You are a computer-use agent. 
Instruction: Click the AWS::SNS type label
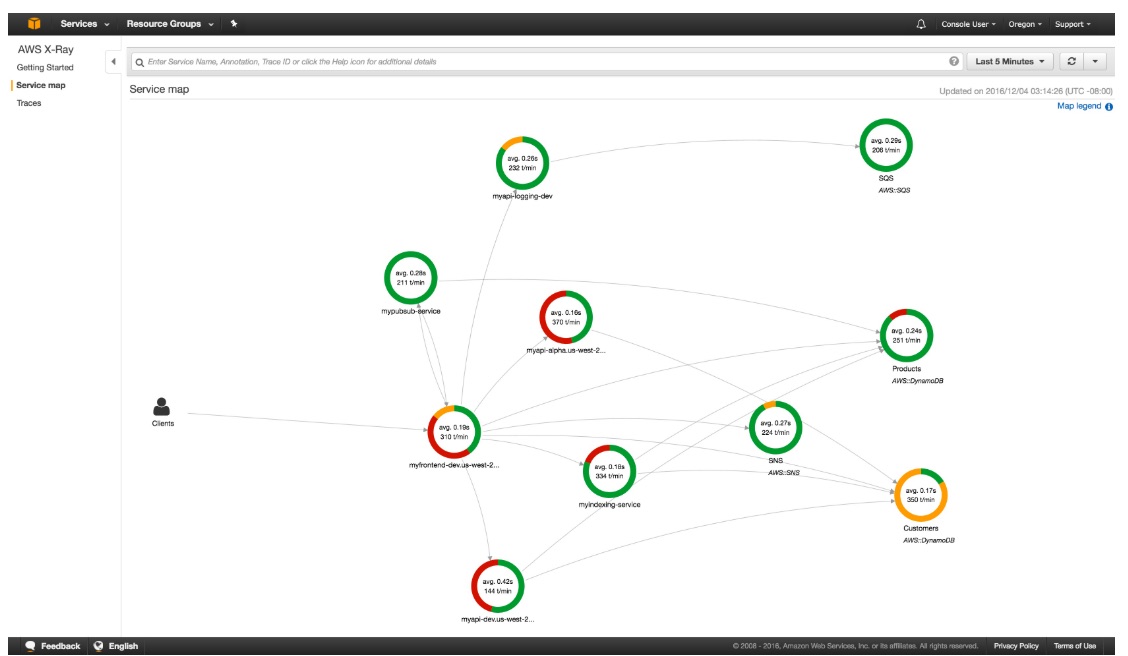[x=783, y=473]
